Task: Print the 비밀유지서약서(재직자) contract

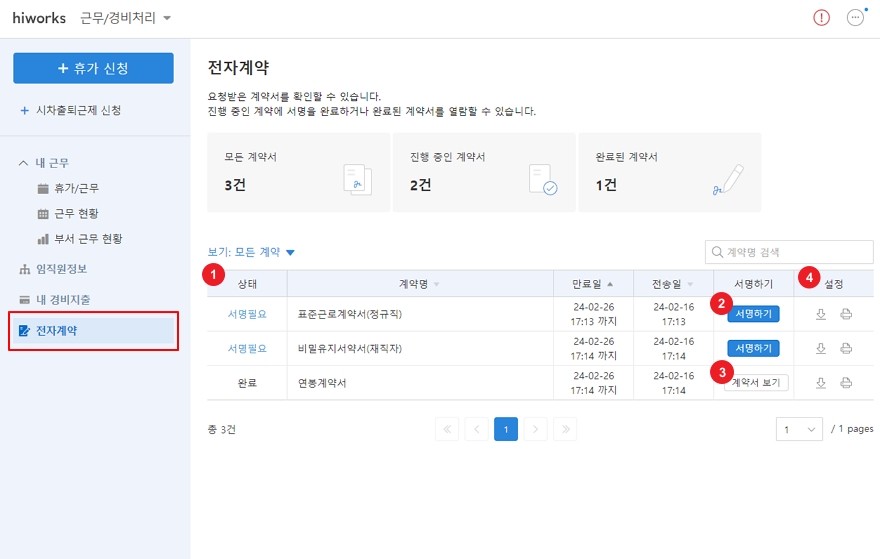Action: [846, 348]
